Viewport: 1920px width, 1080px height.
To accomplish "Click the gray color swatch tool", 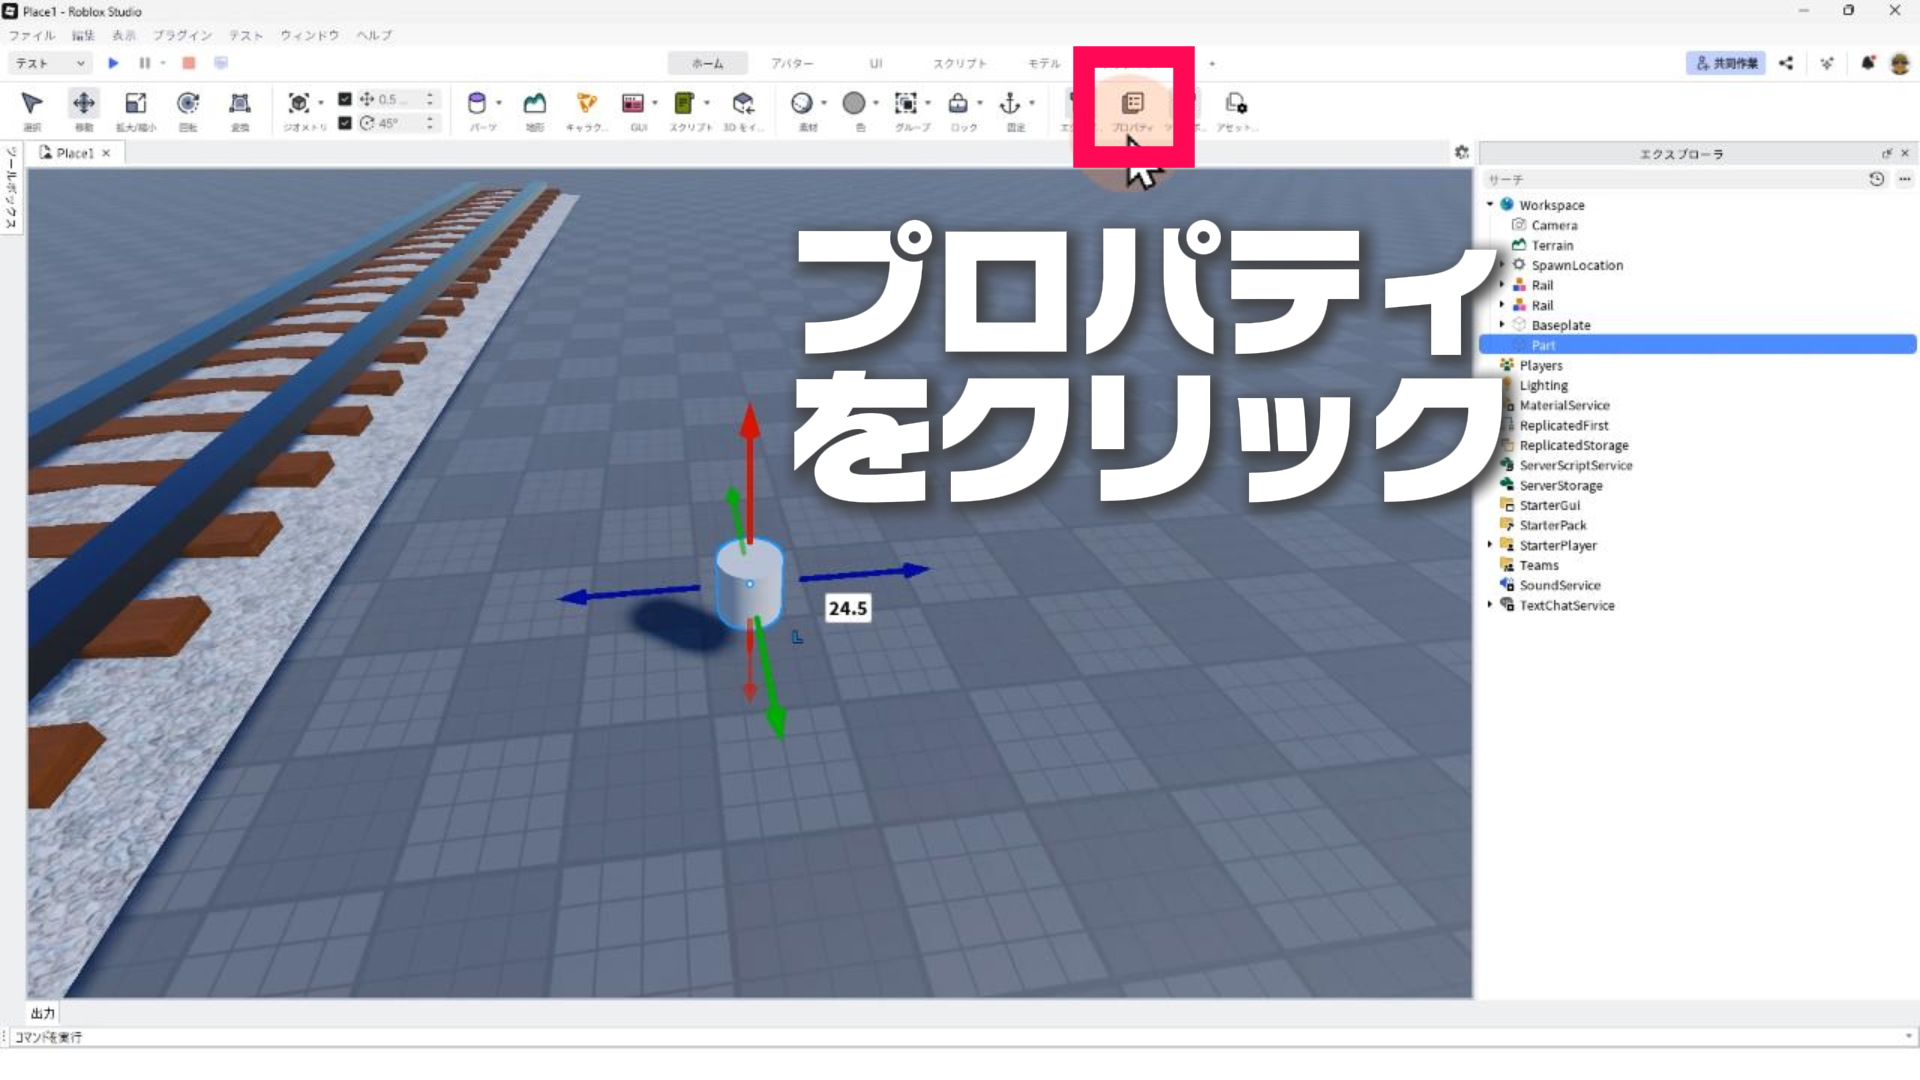I will 853,104.
